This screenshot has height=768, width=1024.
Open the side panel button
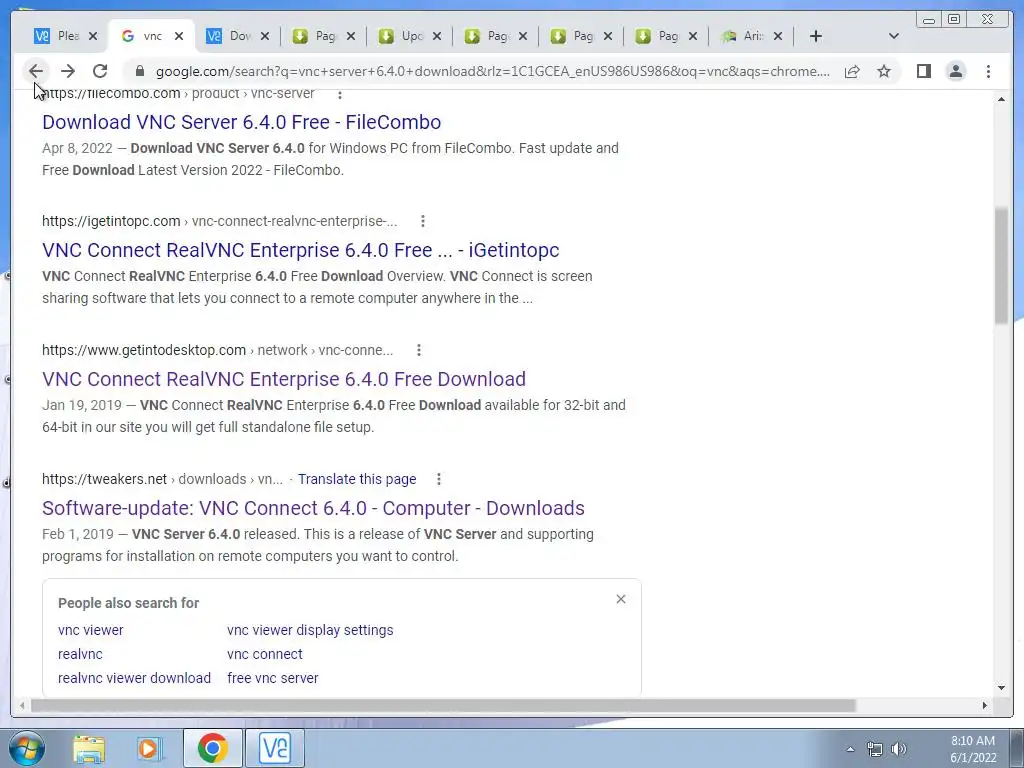point(923,71)
